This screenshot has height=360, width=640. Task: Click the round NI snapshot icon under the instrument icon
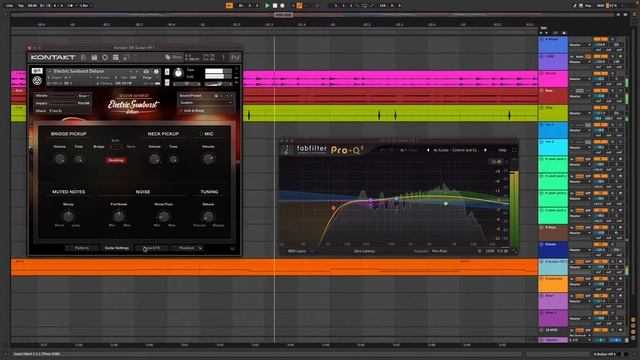[37, 80]
